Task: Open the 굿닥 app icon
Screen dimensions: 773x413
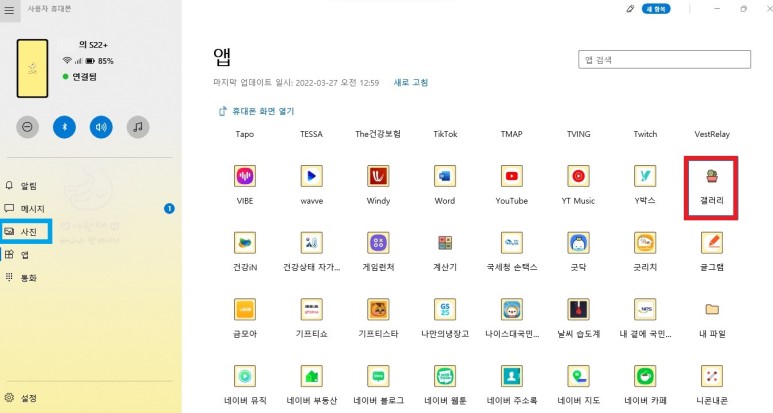Action: point(578,242)
